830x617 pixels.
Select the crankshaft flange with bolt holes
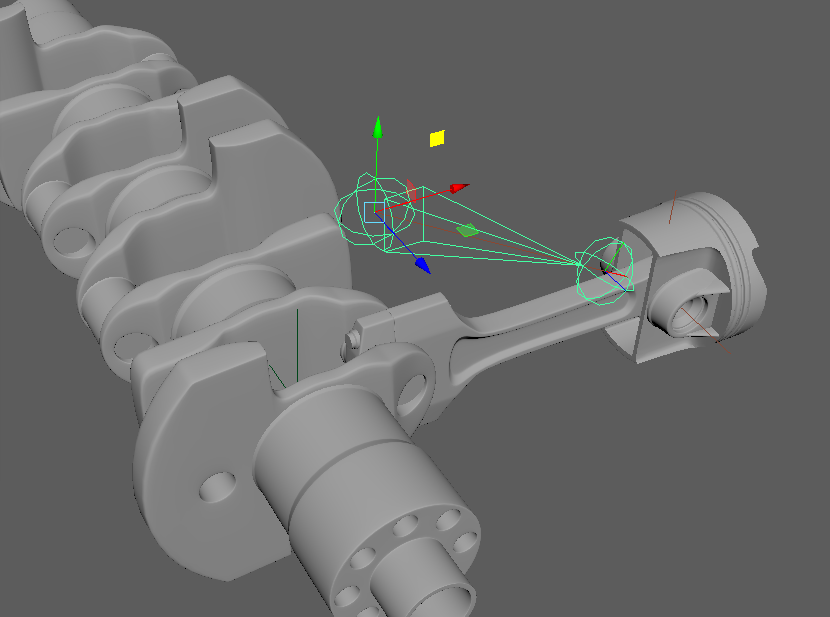tap(408, 556)
